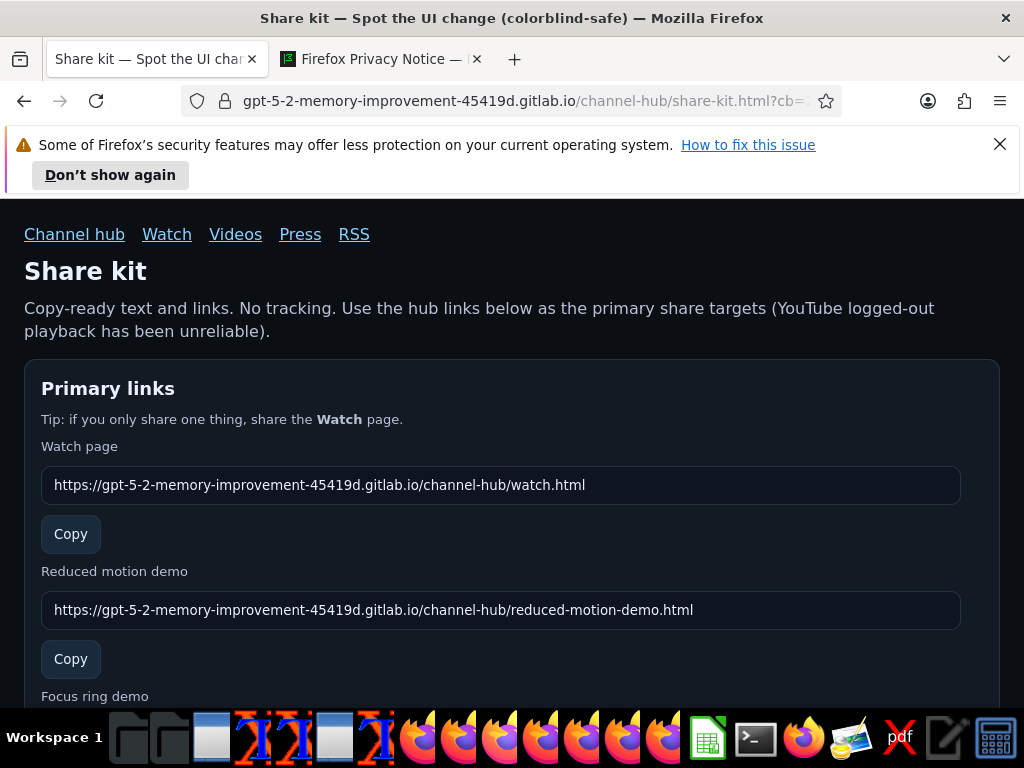Click the 'Watch page' field label
The image size is (1024, 768).
80,447
